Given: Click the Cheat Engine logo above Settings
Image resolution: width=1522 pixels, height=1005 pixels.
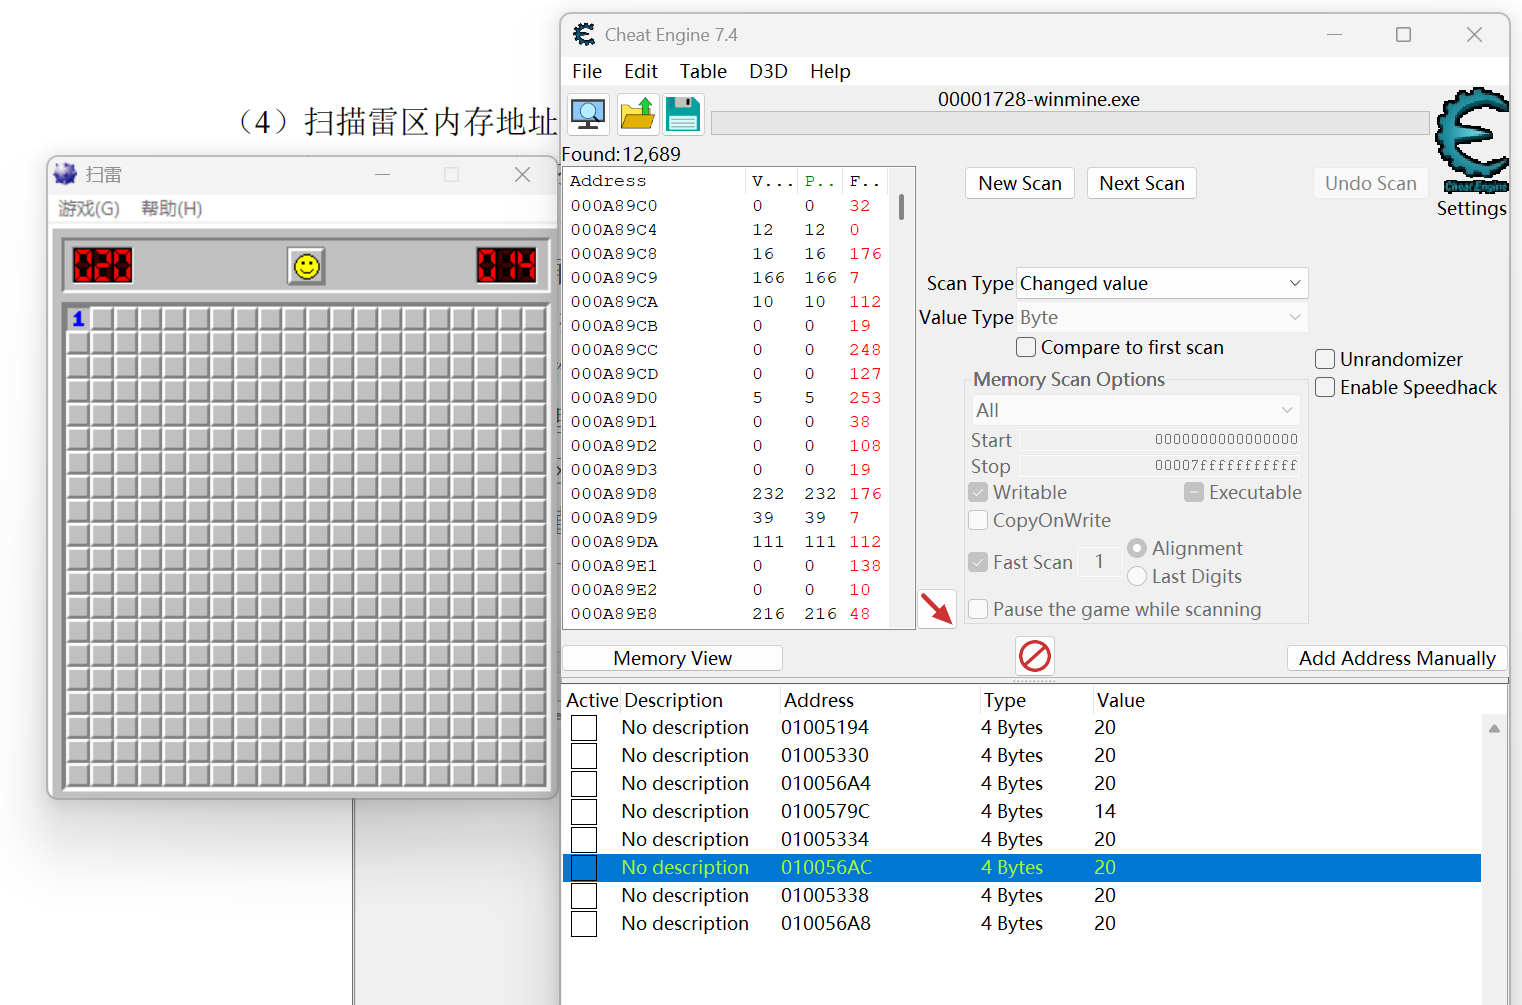Looking at the screenshot, I should pos(1472,140).
